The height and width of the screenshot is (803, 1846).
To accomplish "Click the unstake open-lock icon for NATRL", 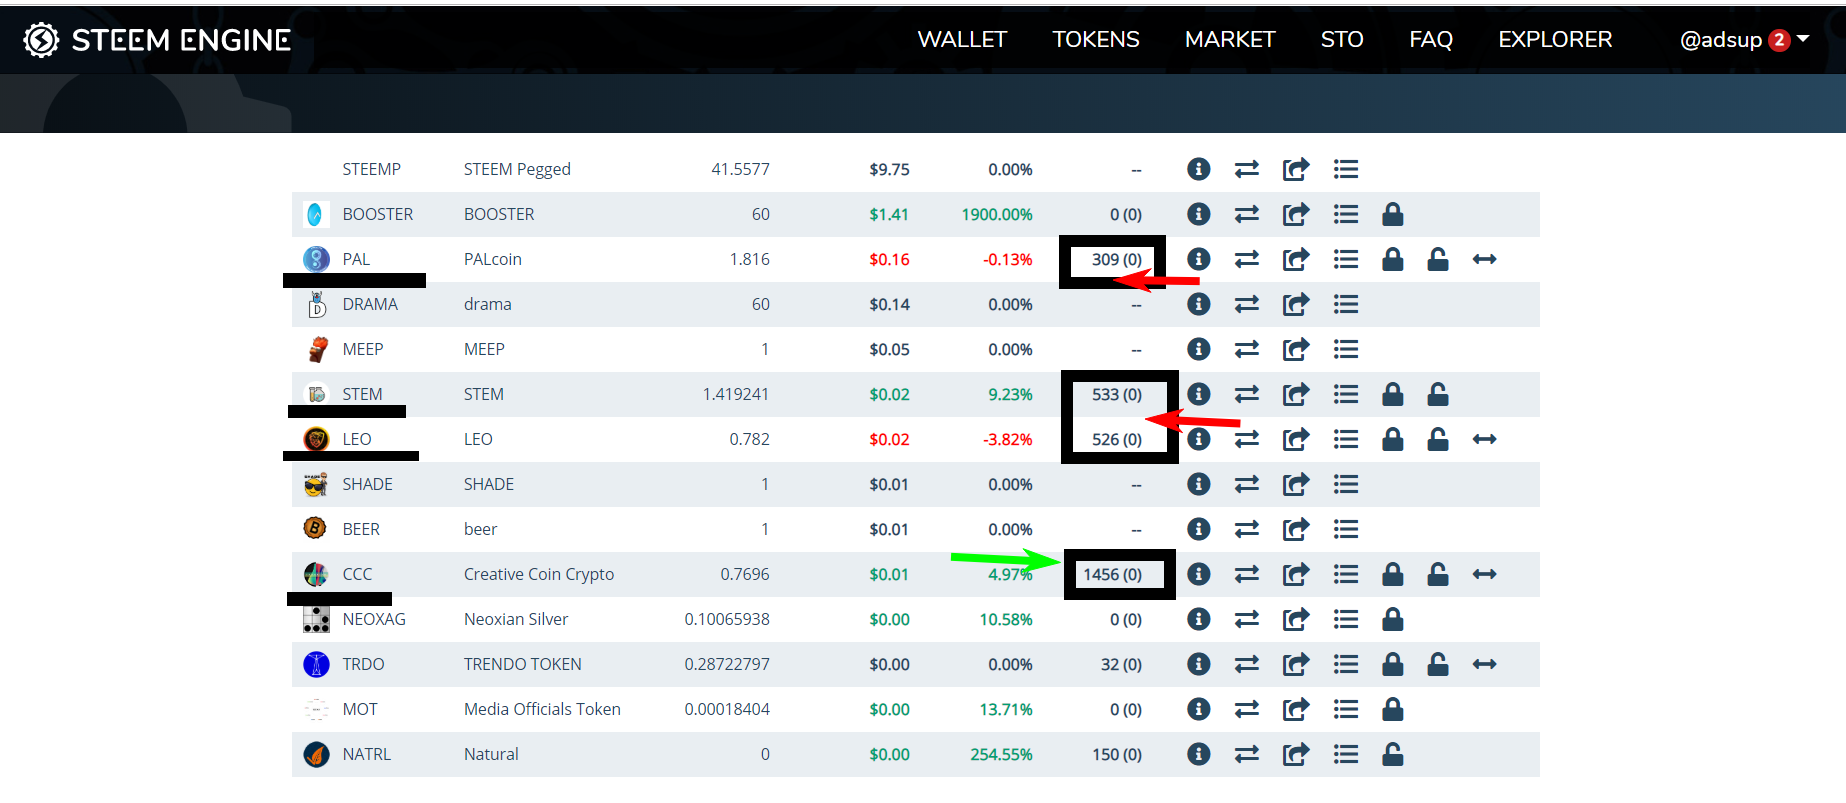I will coord(1392,754).
